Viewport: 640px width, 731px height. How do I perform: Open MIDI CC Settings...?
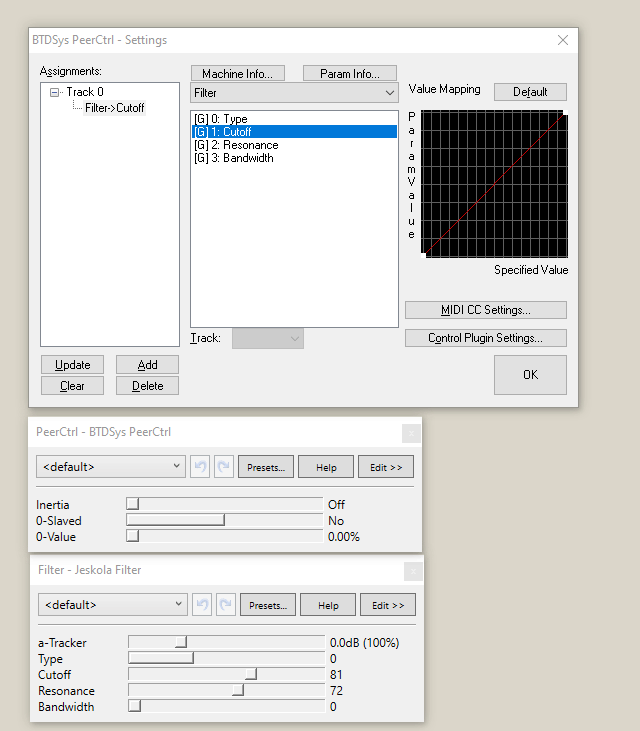click(x=486, y=310)
